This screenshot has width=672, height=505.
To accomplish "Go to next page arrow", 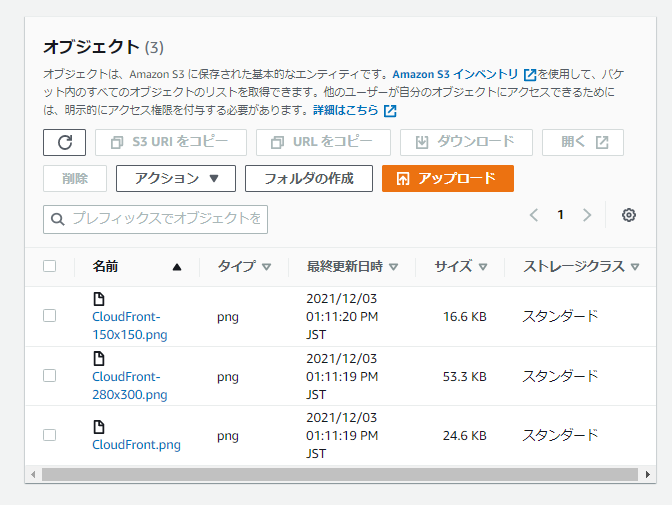I will [x=587, y=215].
